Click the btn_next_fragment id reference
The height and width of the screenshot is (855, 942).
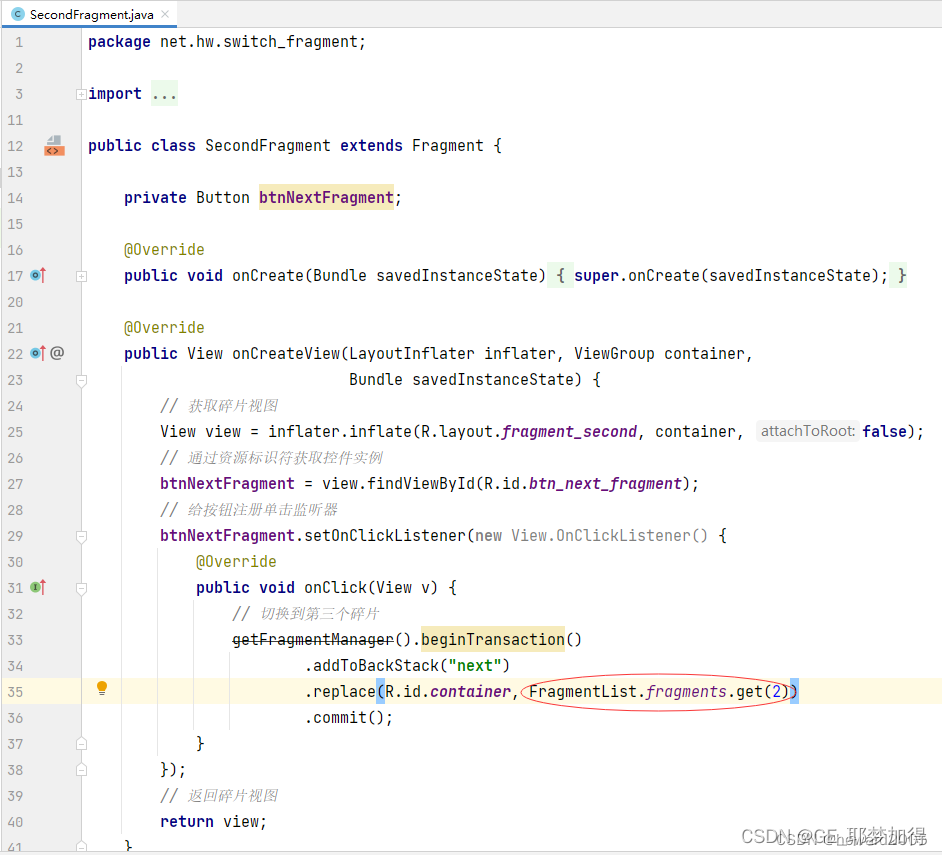click(x=605, y=484)
